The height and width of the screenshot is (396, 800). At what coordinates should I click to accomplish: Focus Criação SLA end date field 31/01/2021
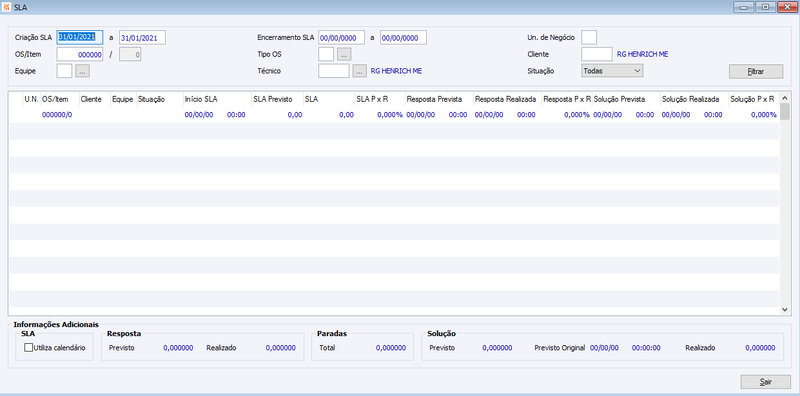[142, 38]
